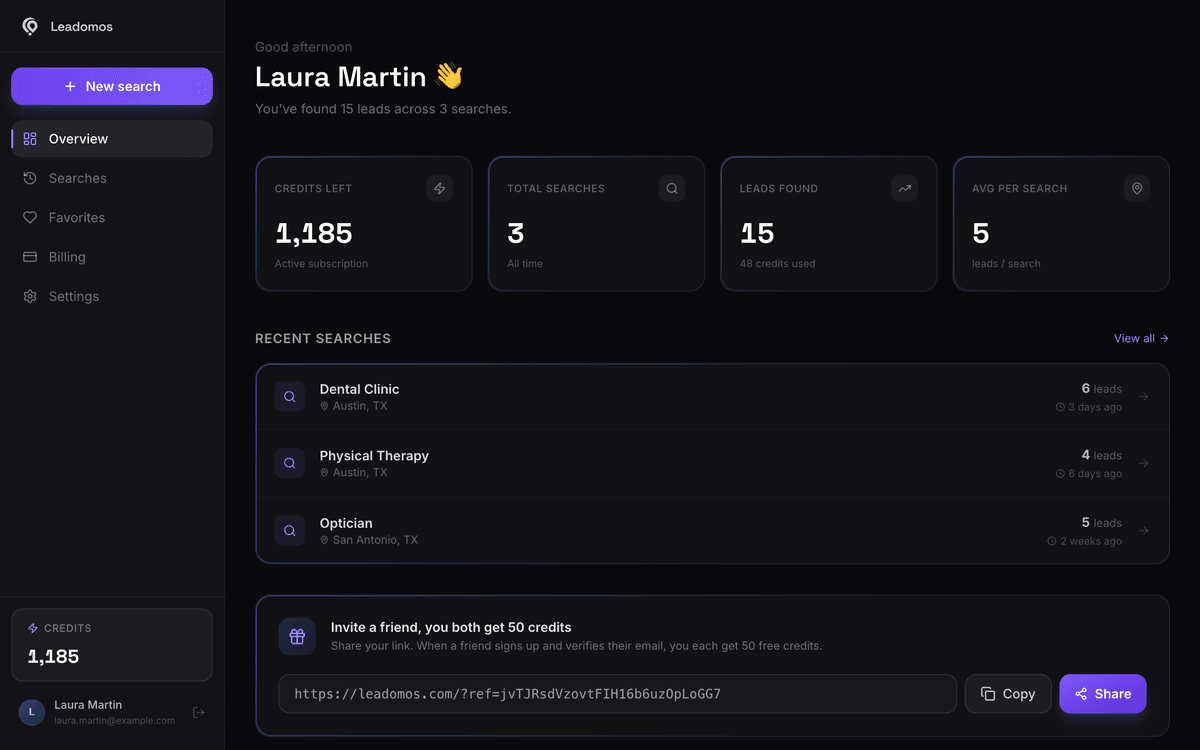Click the Dental Clinic search title
The image size is (1200, 750).
(359, 389)
